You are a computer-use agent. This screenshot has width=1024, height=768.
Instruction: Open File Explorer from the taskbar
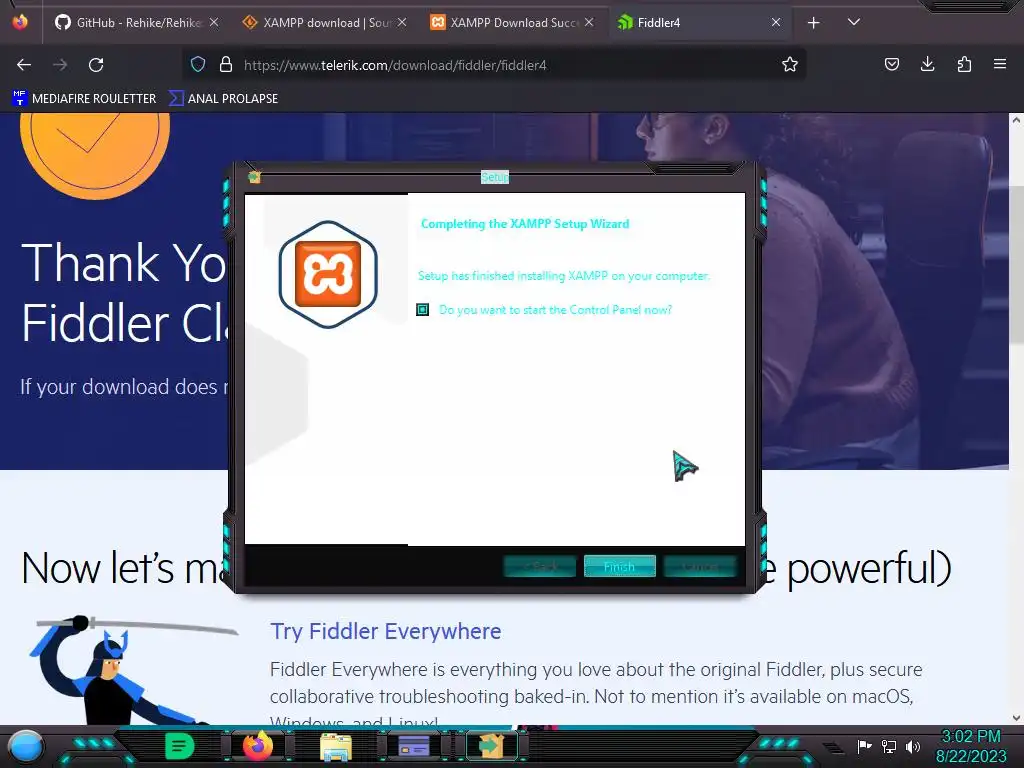(336, 746)
